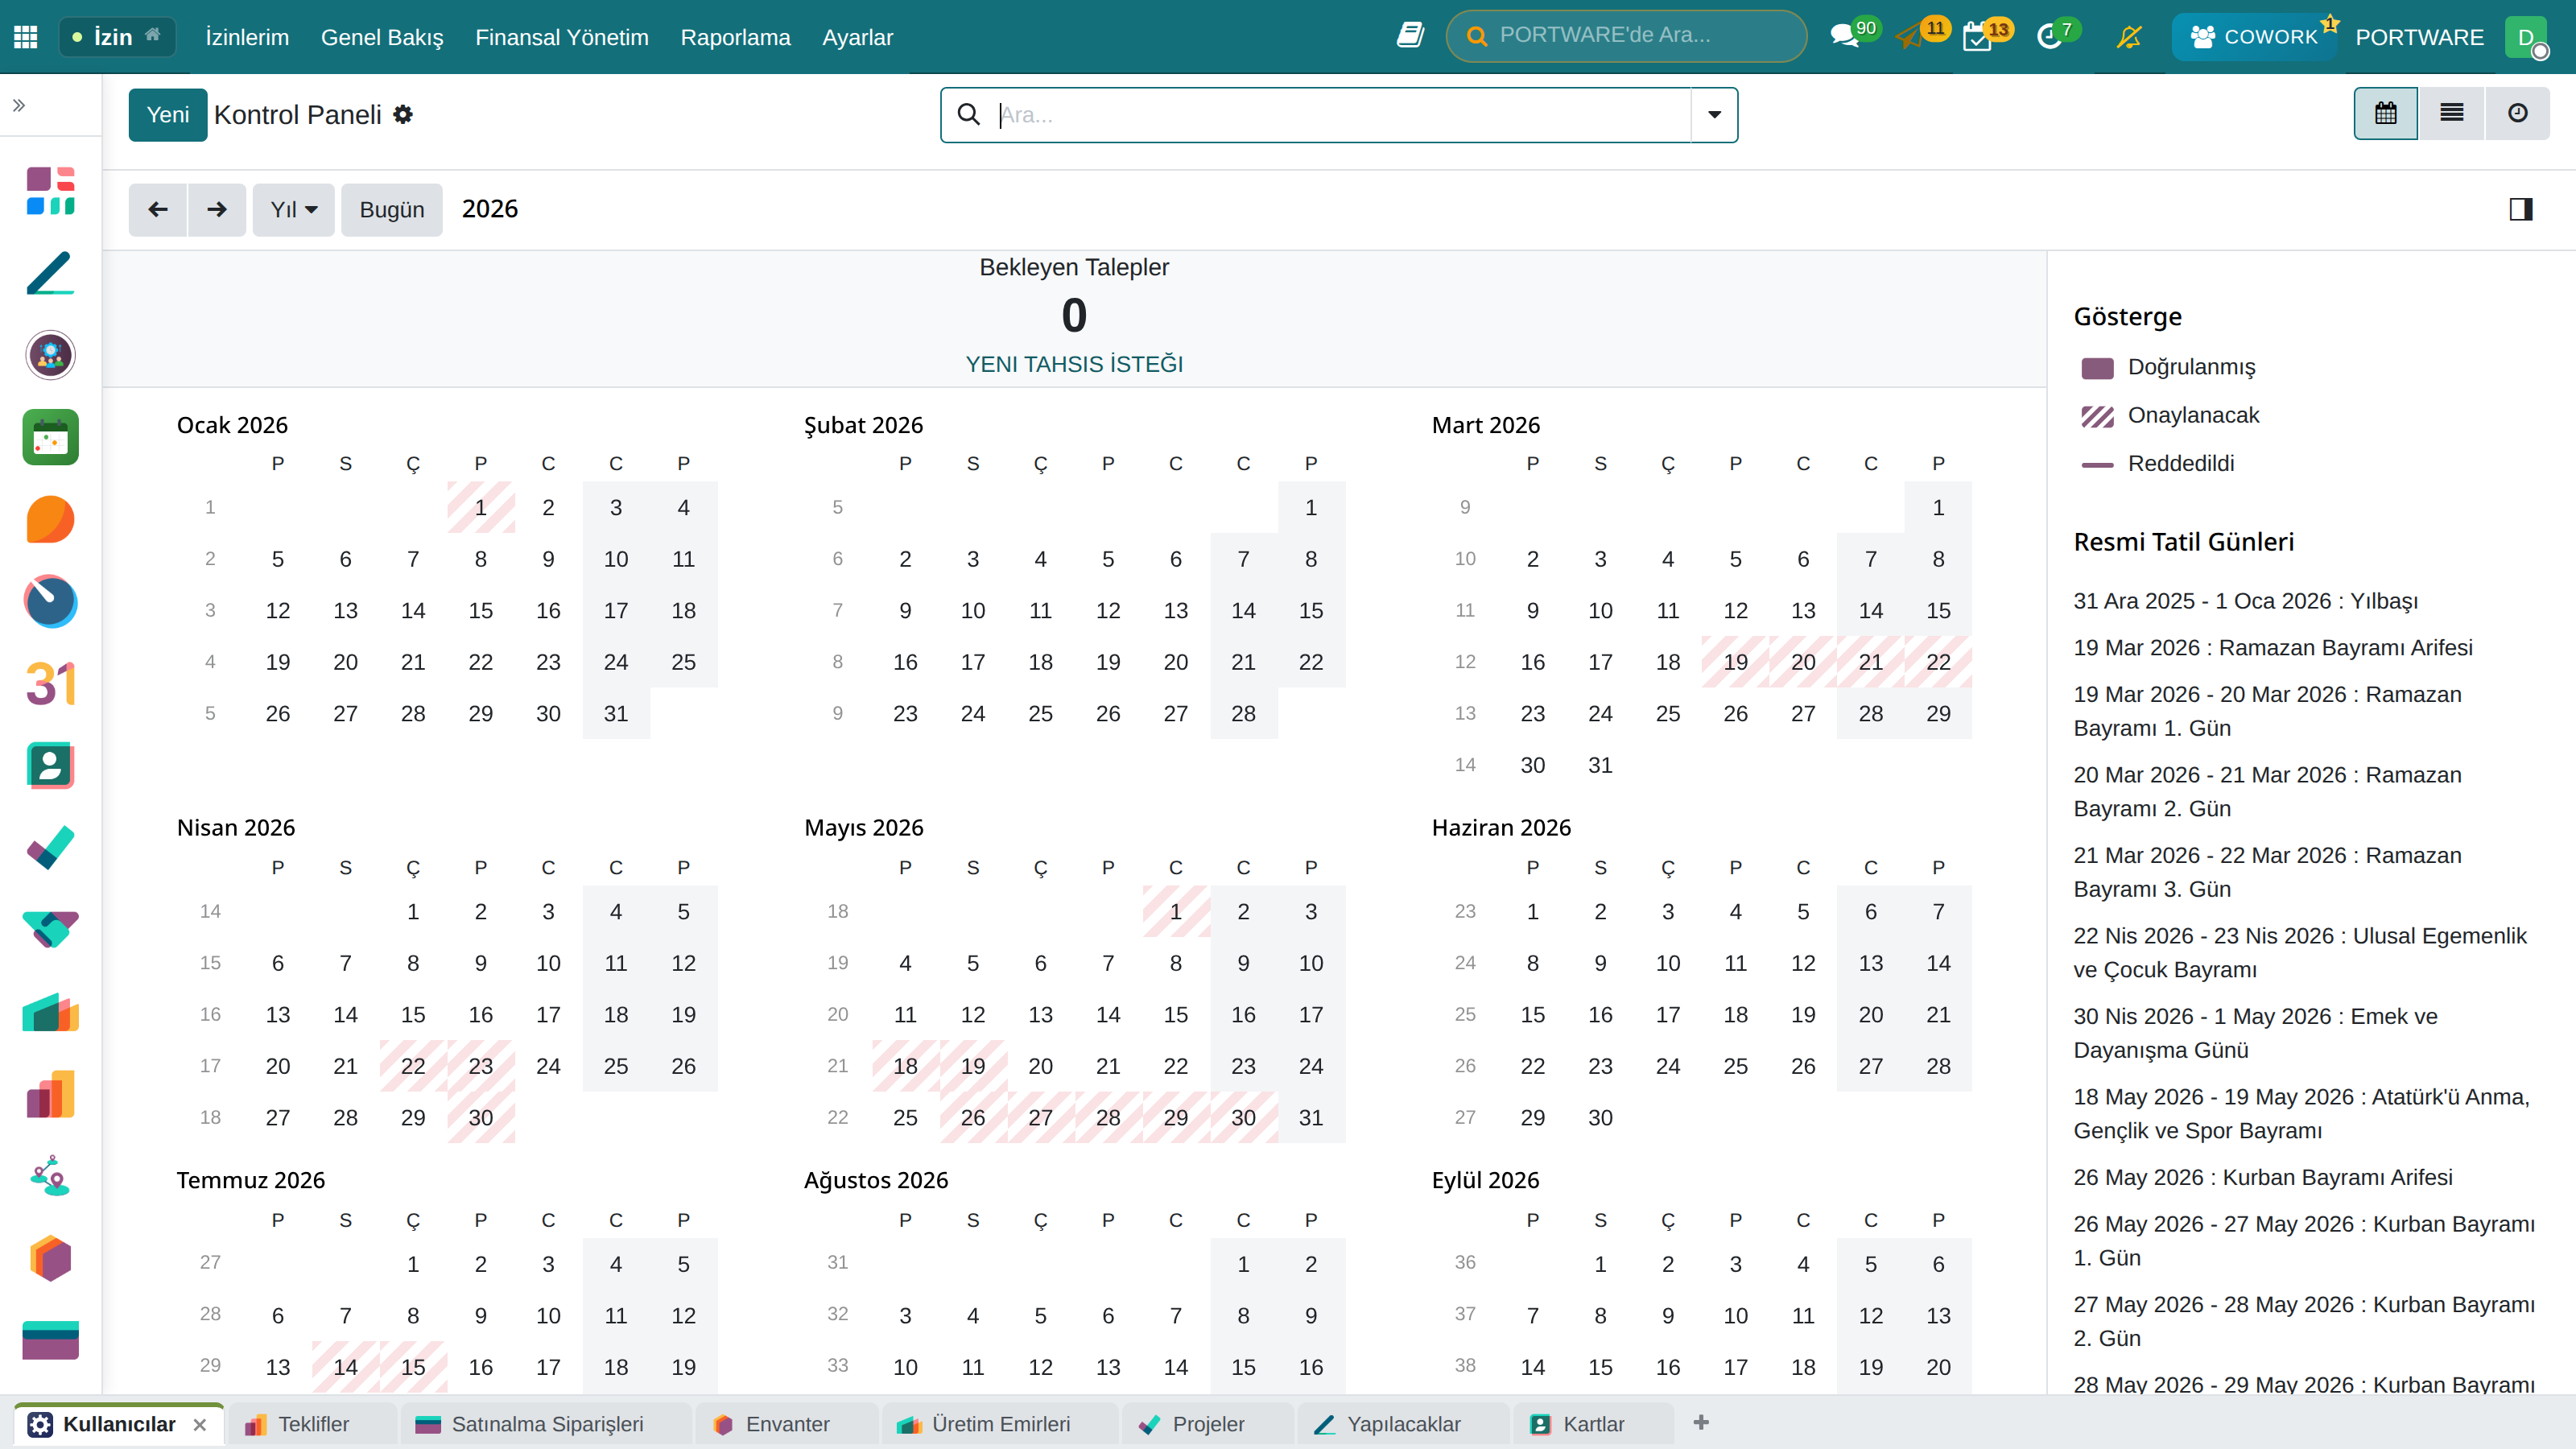This screenshot has height=1449, width=2576.
Task: Create a new leave request with Yeni
Action: click(168, 115)
